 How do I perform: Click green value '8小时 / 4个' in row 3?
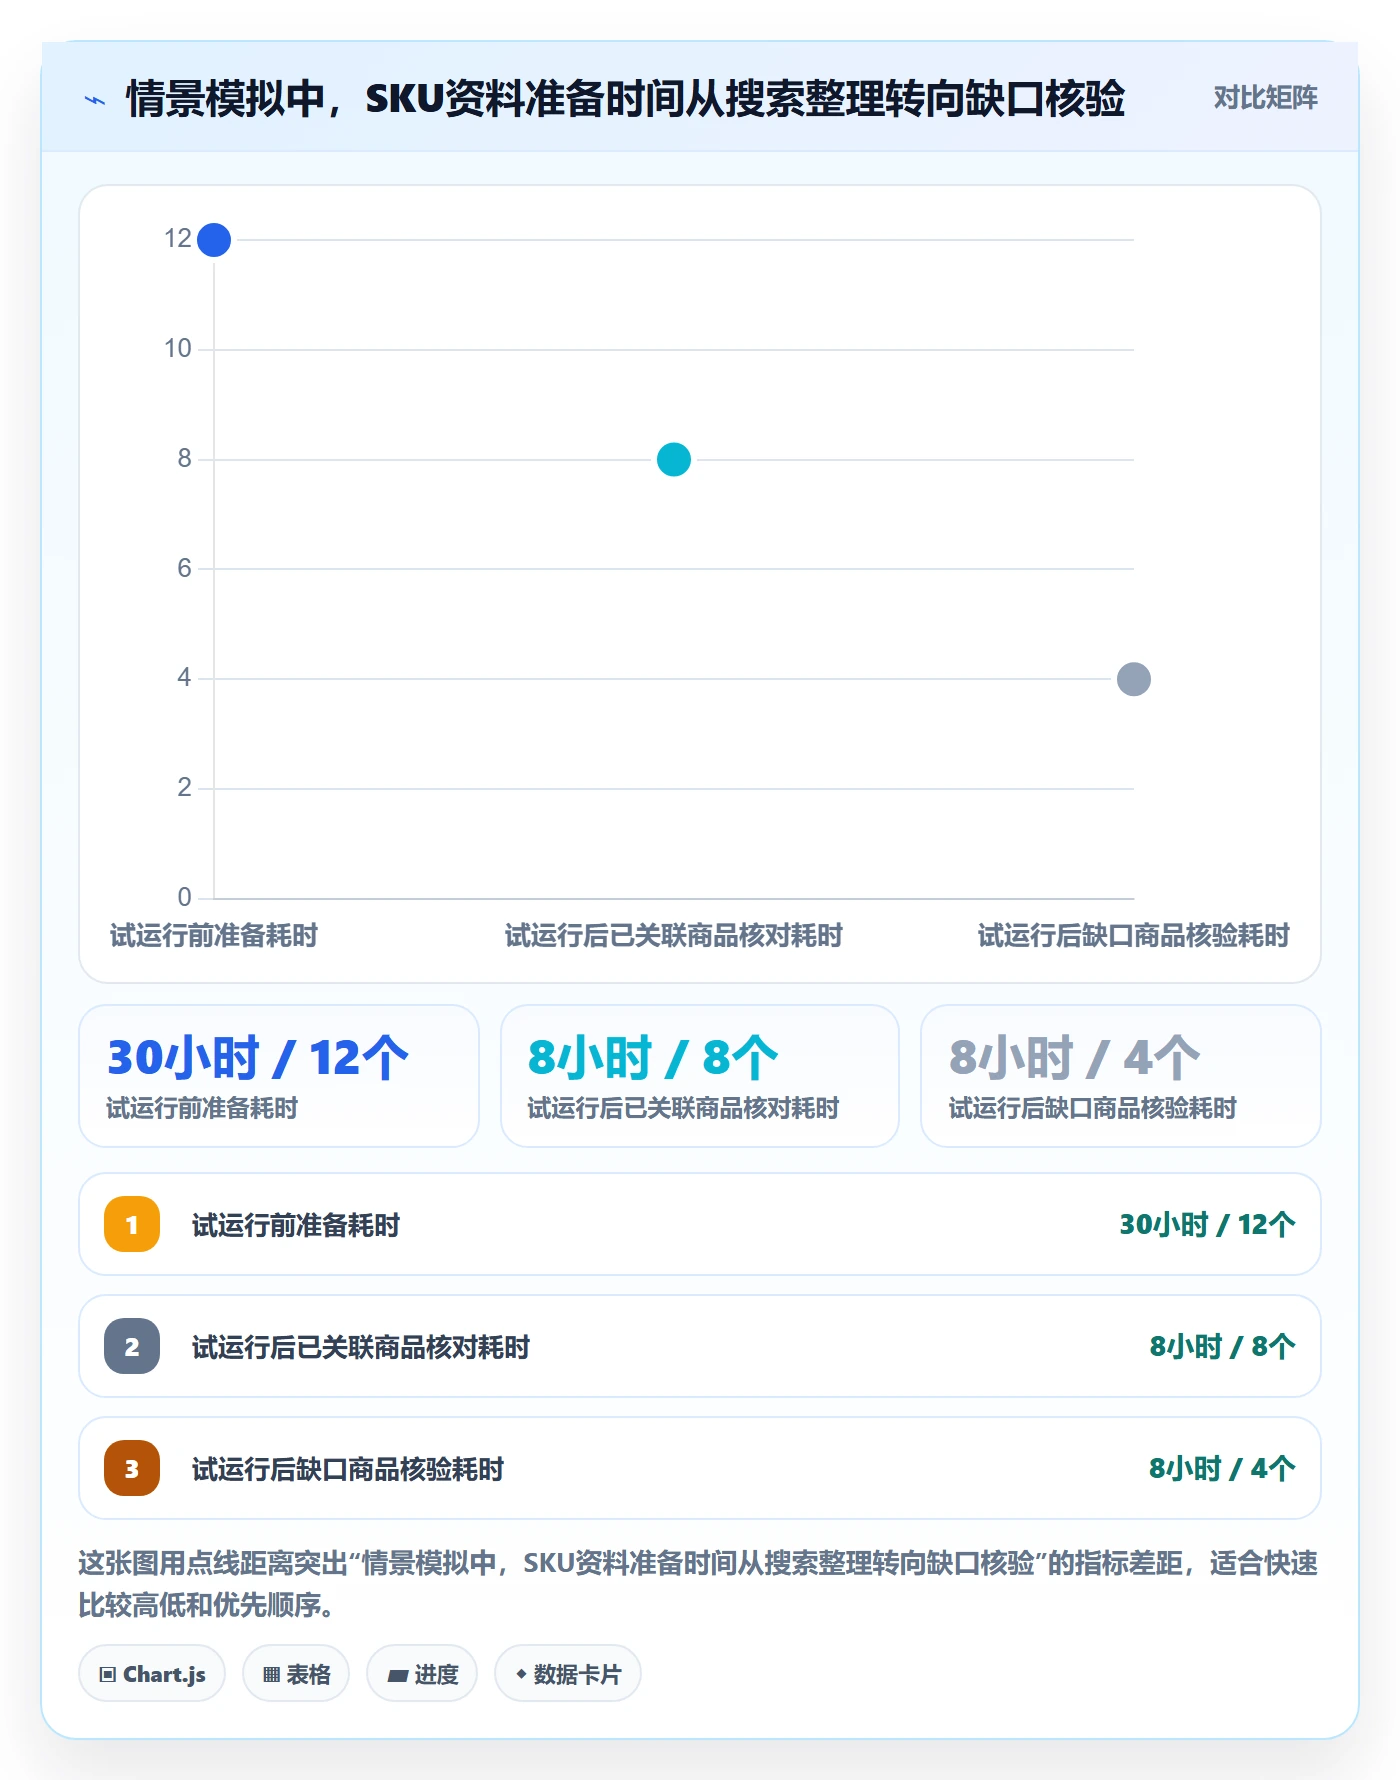pos(1222,1469)
